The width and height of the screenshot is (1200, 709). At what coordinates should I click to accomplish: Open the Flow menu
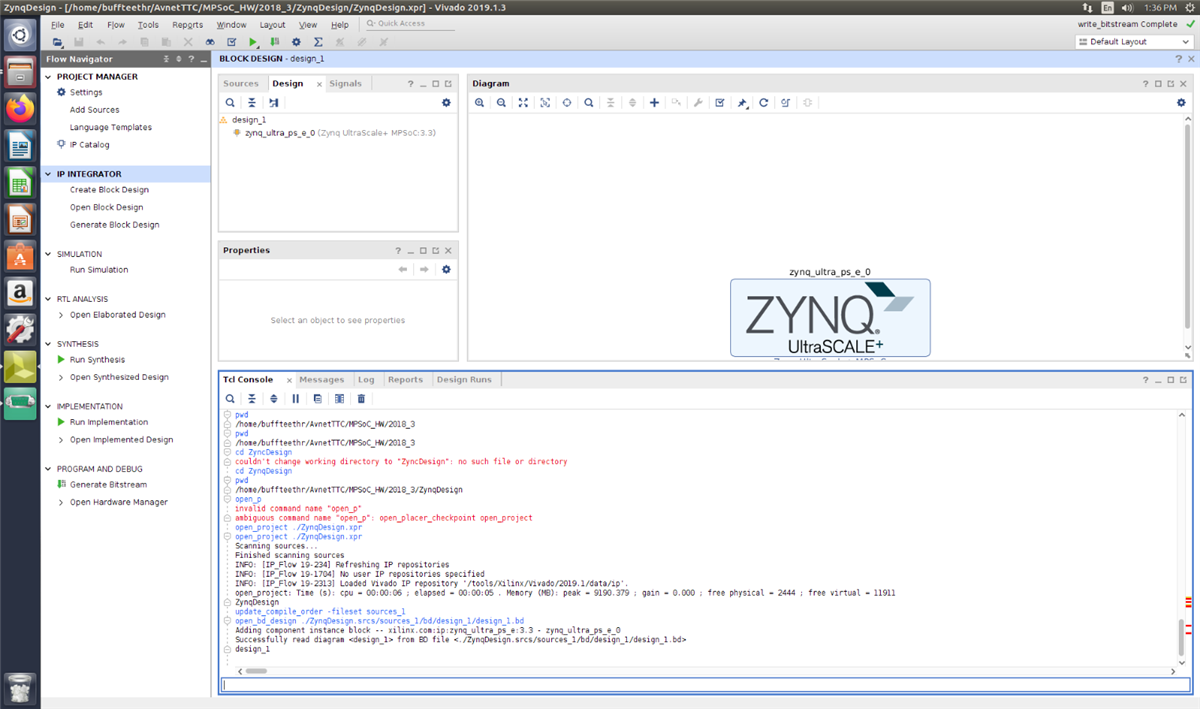116,24
